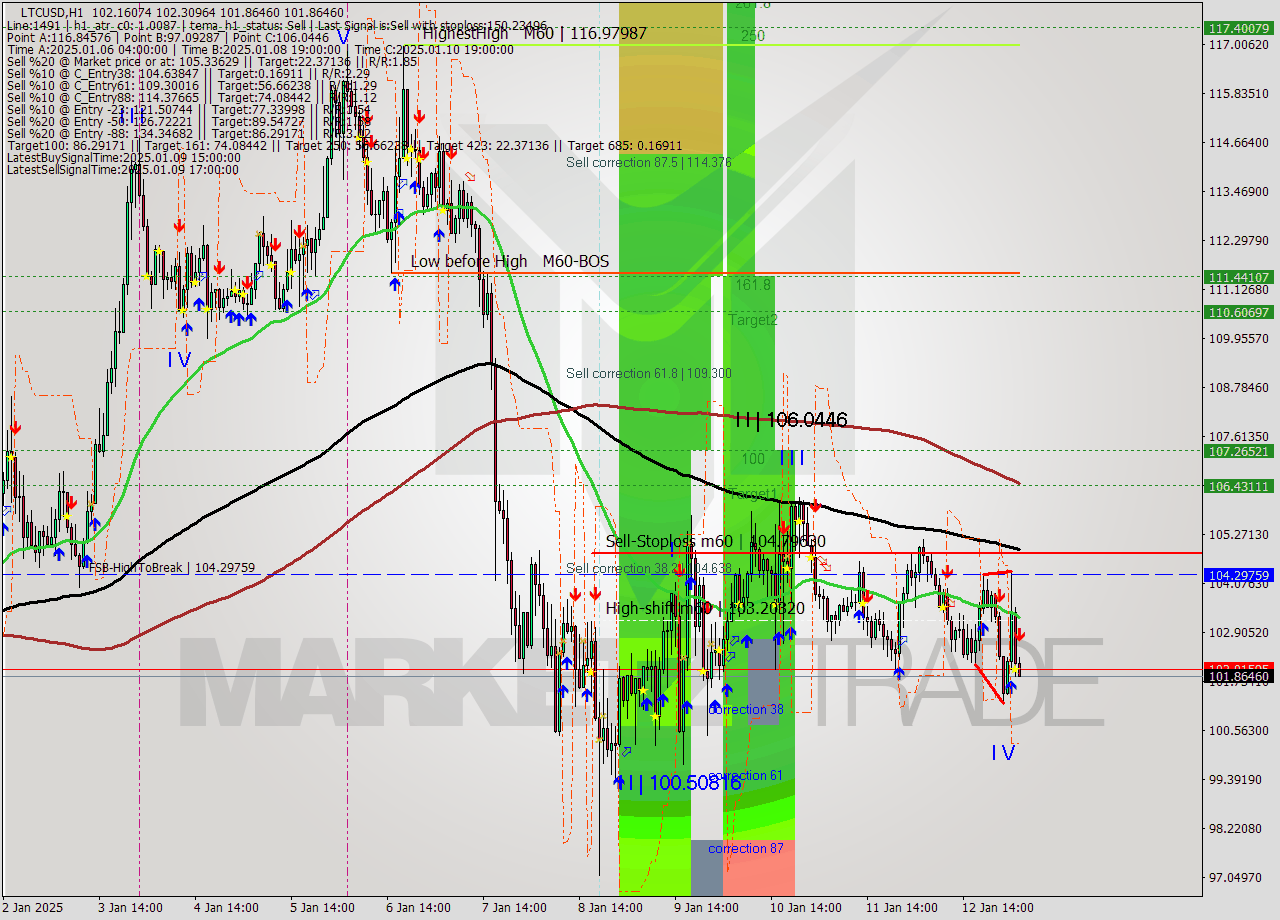Select the green 107.26521 price tag

click(1239, 451)
